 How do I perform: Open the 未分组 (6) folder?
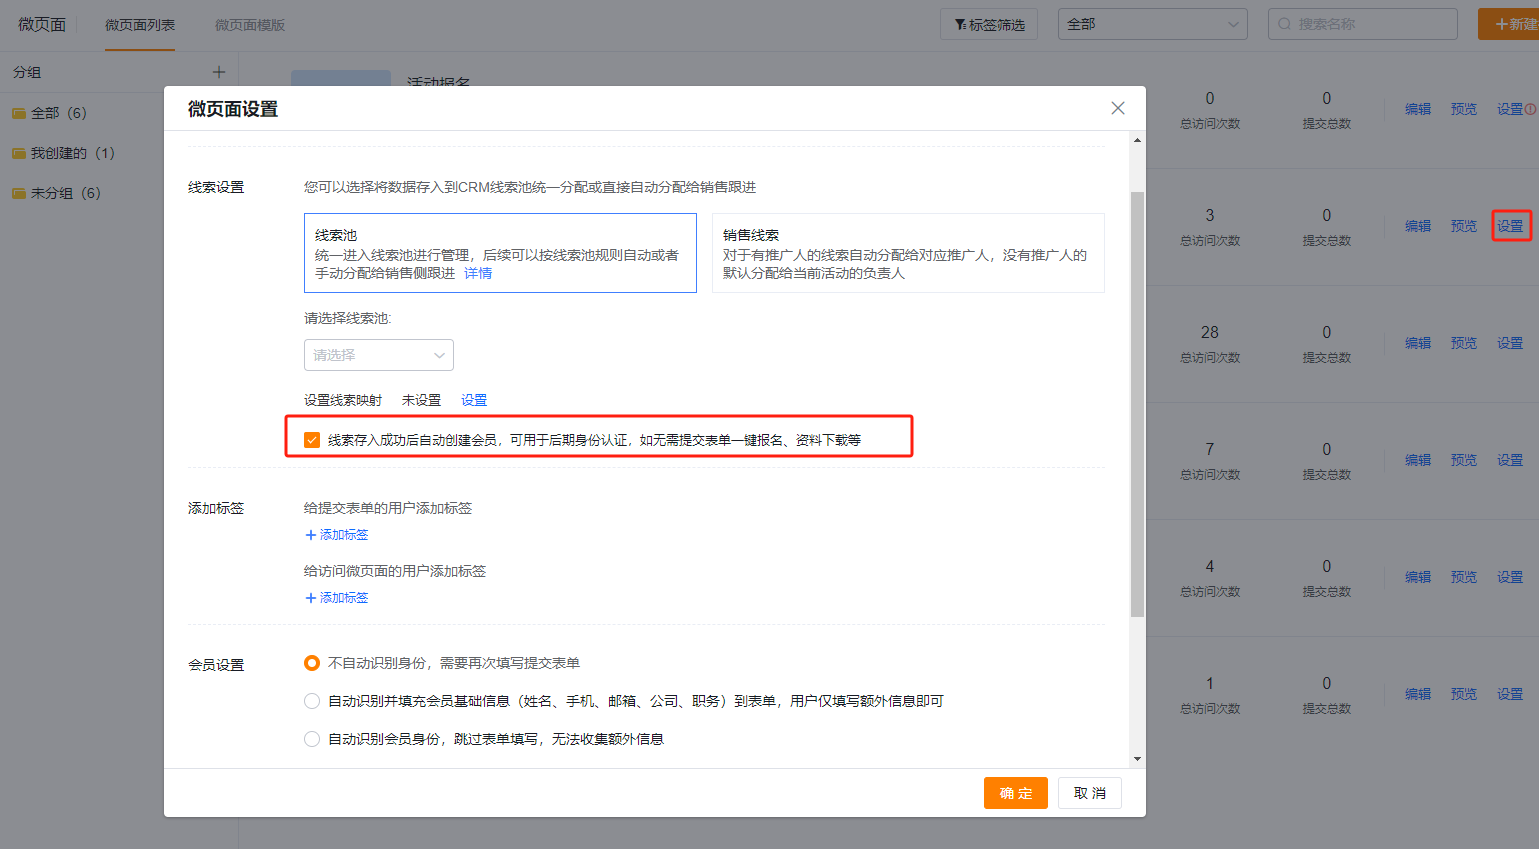click(57, 193)
